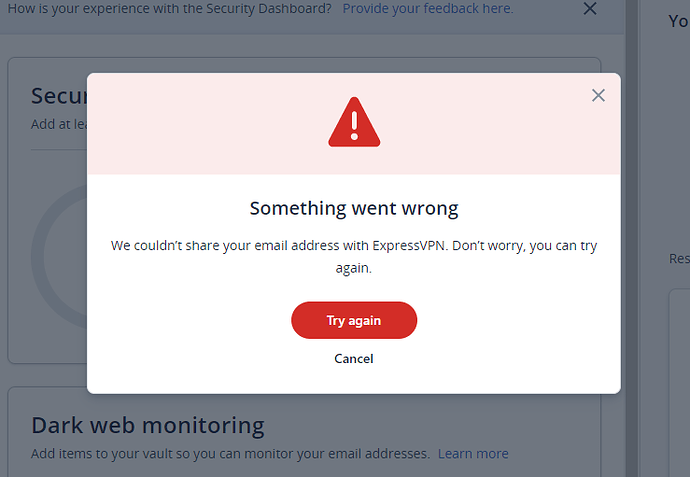Click the partially hidden 'Secur' card title
Screen dimensions: 690x477
click(x=59, y=96)
